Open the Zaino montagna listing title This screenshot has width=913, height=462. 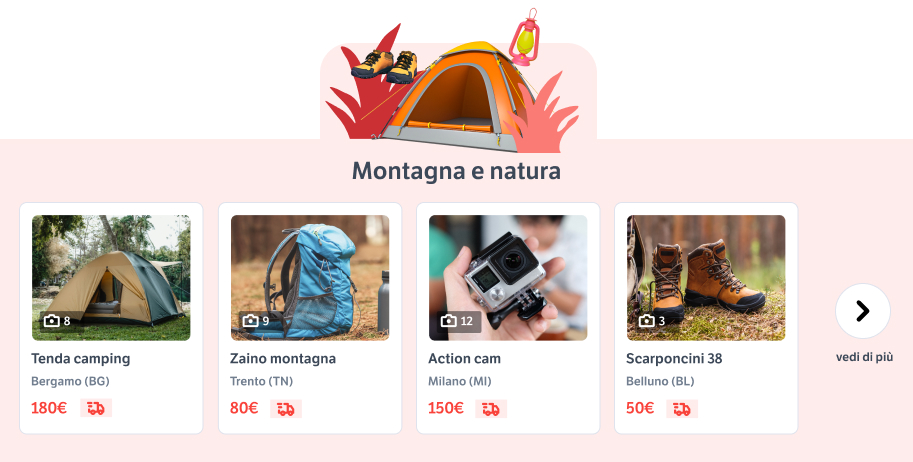click(282, 358)
